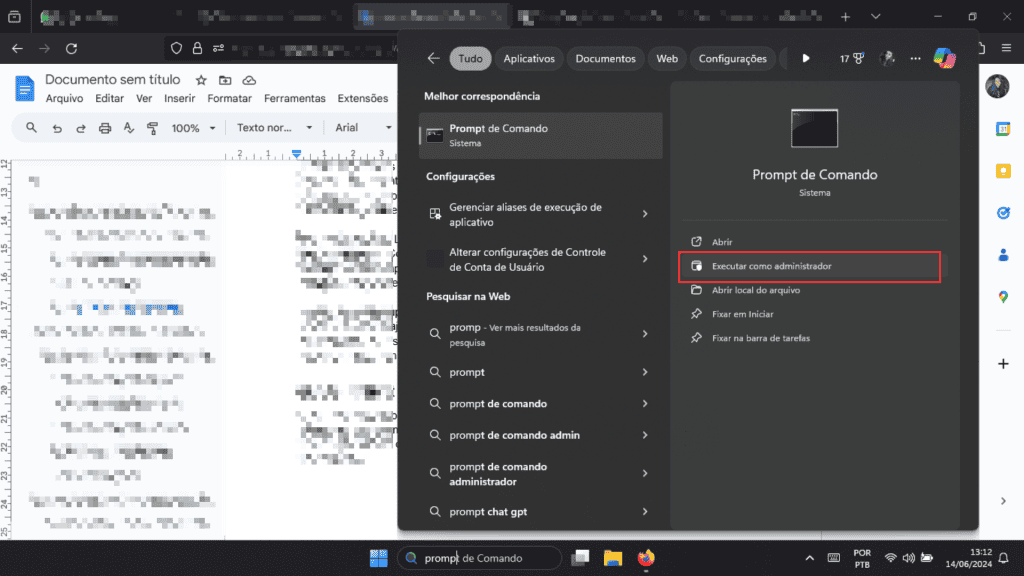Screen dimensions: 1024x576
Task: Switch to Firefox in the taskbar
Action: (x=646, y=558)
